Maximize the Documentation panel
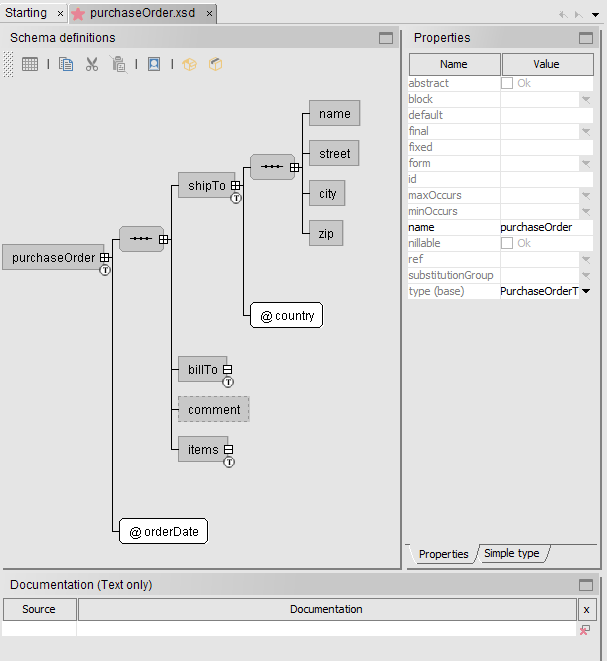The image size is (607, 661). (586, 585)
